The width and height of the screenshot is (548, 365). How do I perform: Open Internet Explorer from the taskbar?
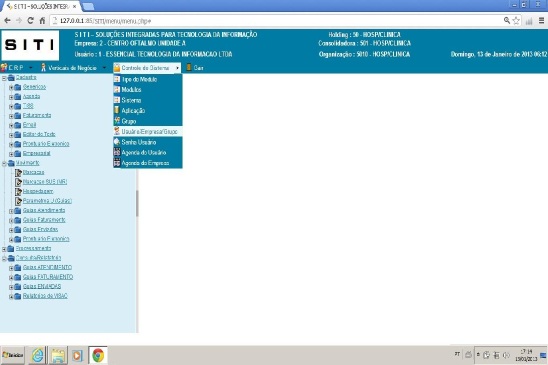(x=38, y=356)
